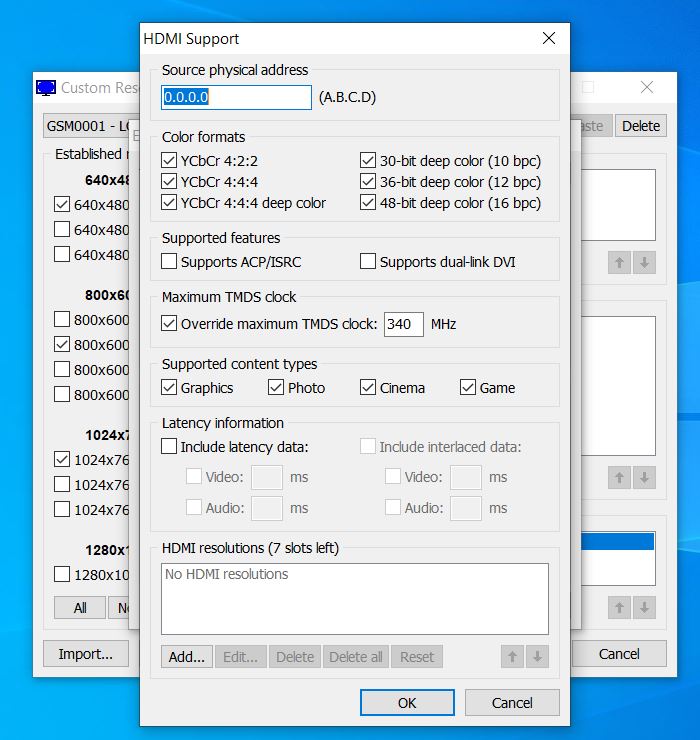Uncheck the Cinema content type

[368, 388]
